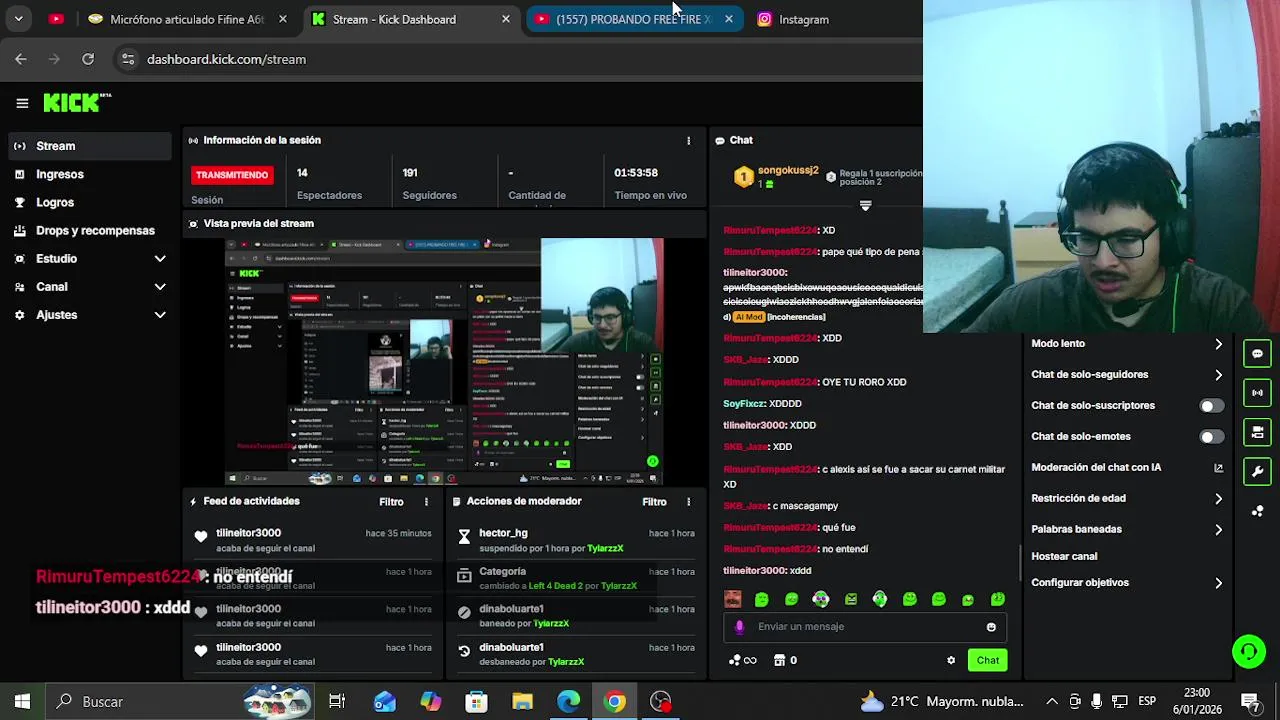Switch to PROBANDO FREE FIRE YouTube tab
The height and width of the screenshot is (720, 1280).
pyautogui.click(x=633, y=19)
